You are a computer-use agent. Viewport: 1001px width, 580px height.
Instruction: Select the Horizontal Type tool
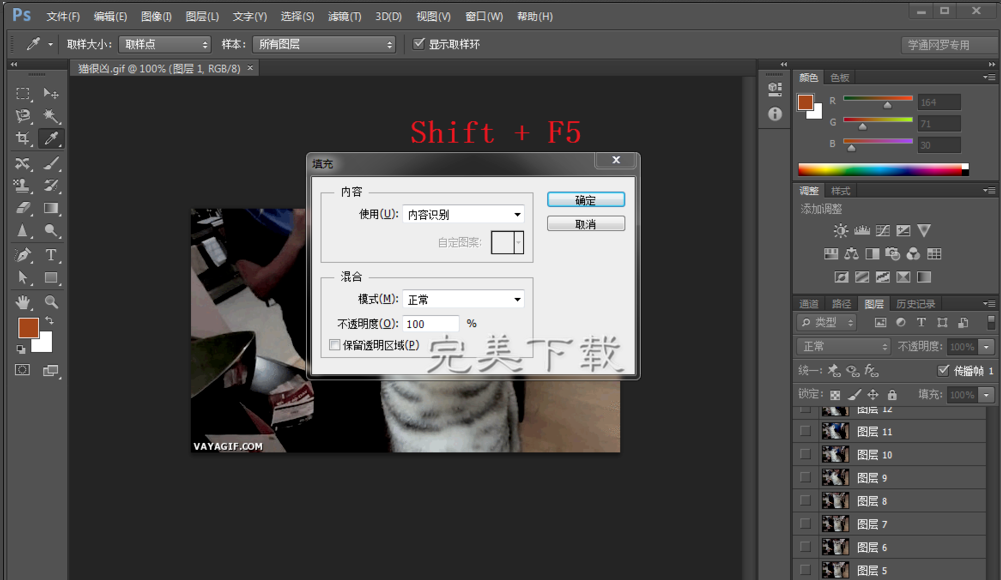pos(51,255)
